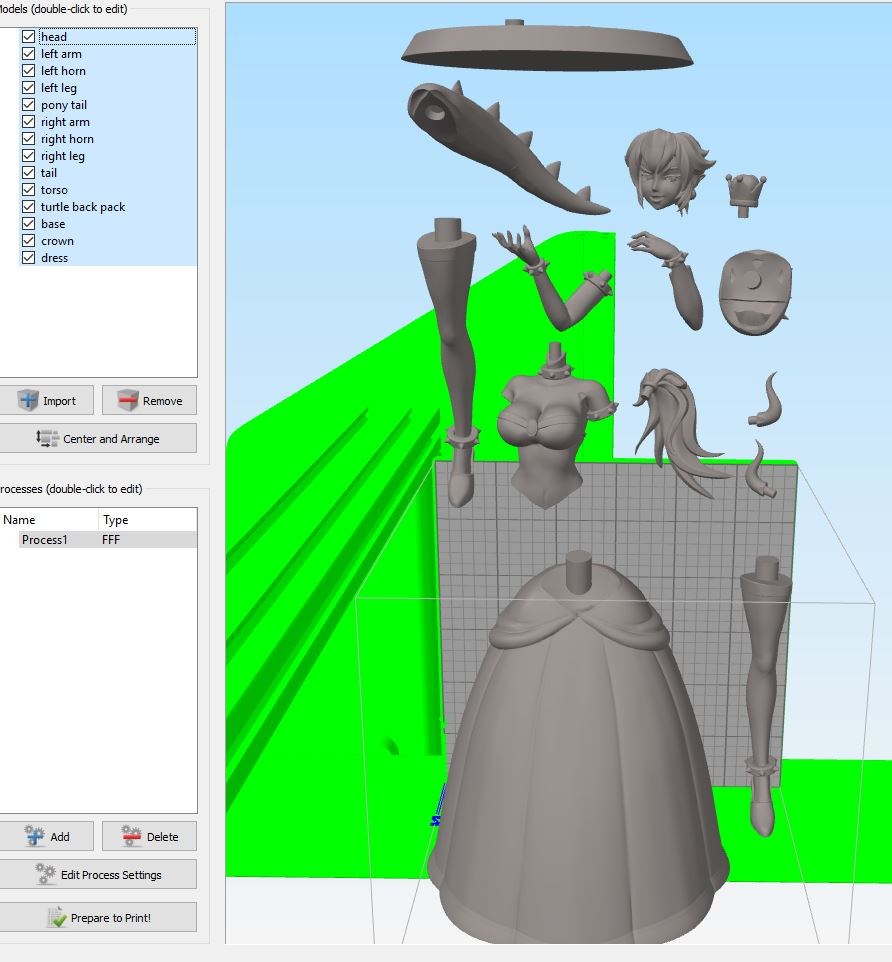Screen dimensions: 892x962
Task: Add a new process
Action: pyautogui.click(x=47, y=836)
